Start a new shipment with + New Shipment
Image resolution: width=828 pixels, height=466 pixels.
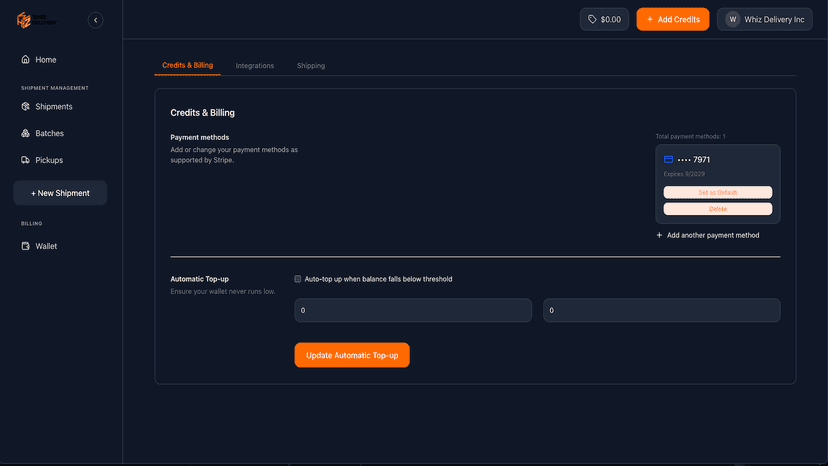click(x=60, y=193)
